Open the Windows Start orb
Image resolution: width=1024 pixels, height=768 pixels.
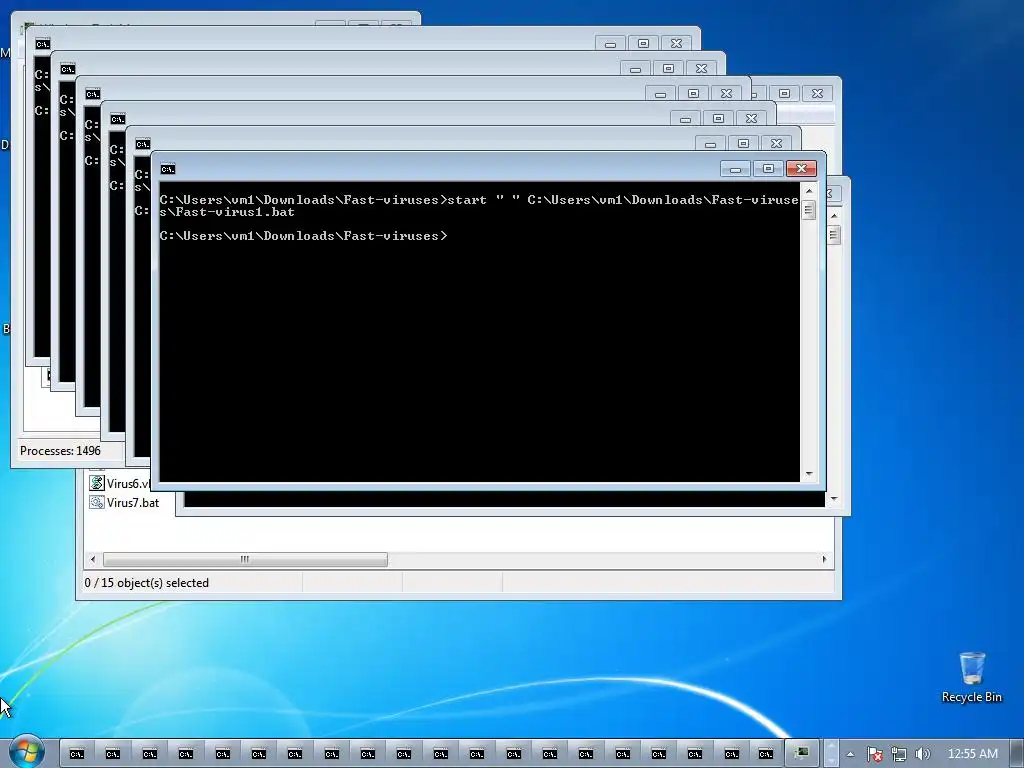point(26,752)
